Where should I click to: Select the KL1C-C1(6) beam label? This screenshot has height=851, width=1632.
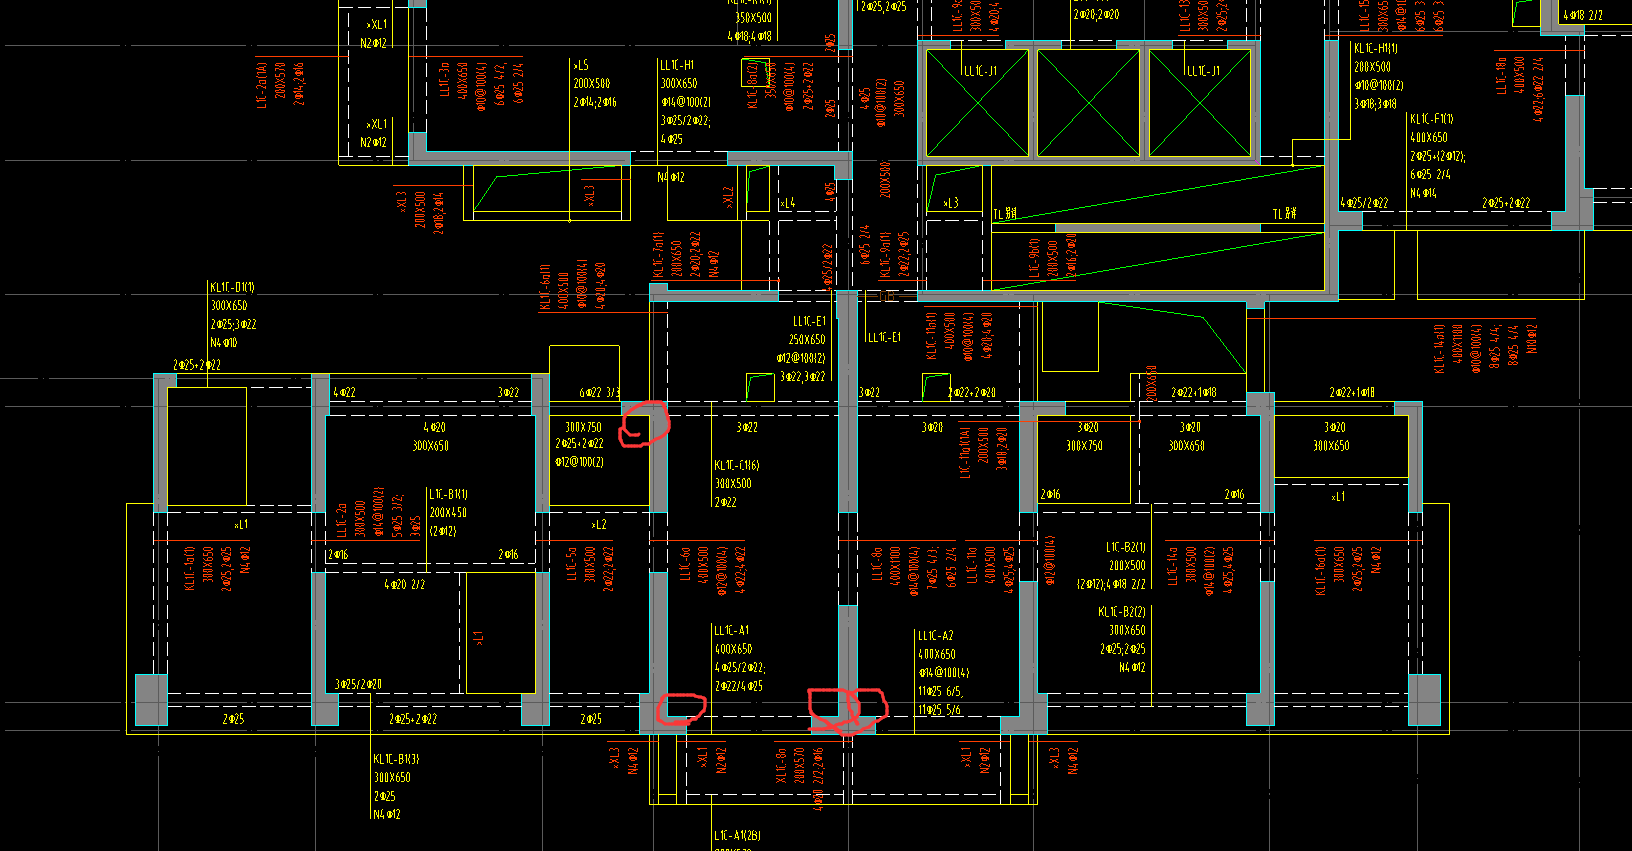pyautogui.click(x=737, y=465)
